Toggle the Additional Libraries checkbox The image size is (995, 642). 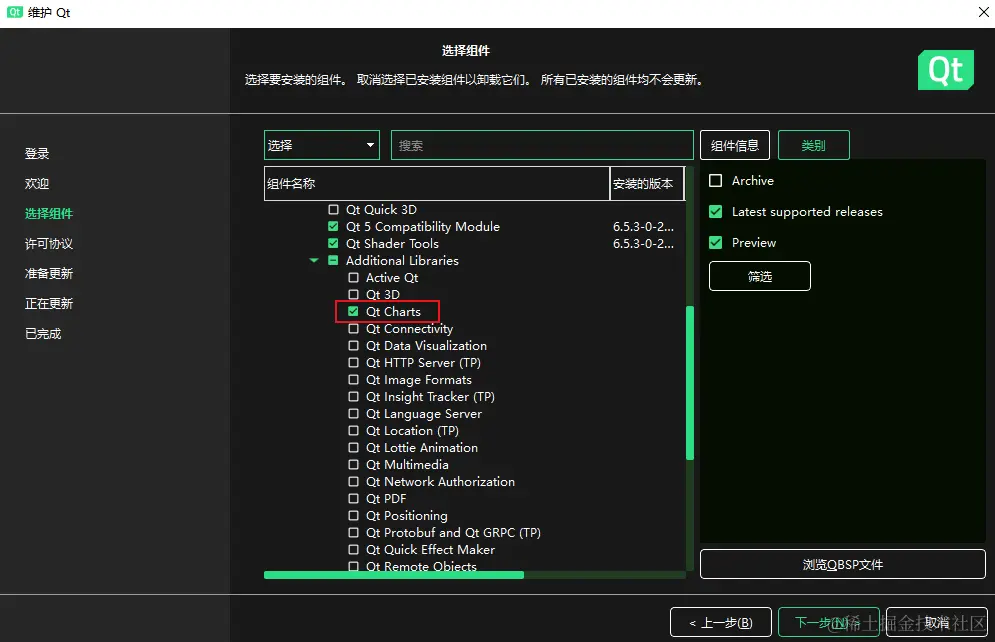(x=333, y=261)
